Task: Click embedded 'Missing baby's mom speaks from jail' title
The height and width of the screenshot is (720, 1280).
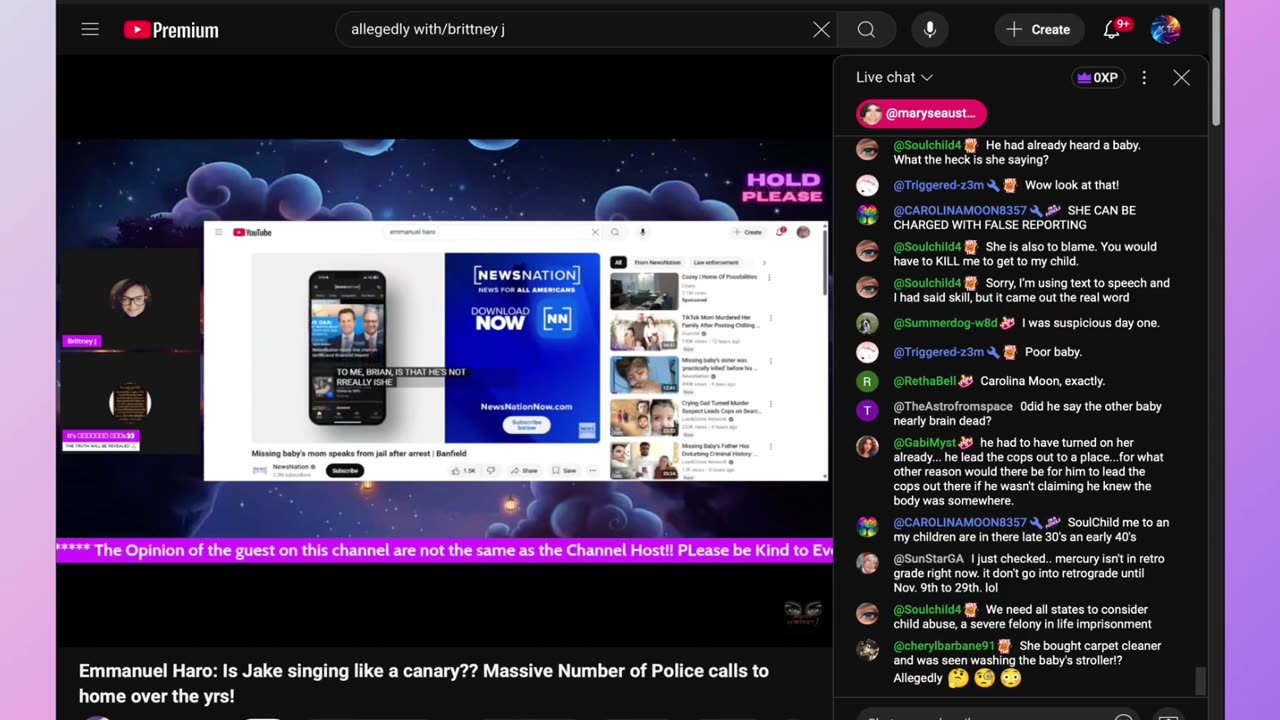Action: coord(359,453)
